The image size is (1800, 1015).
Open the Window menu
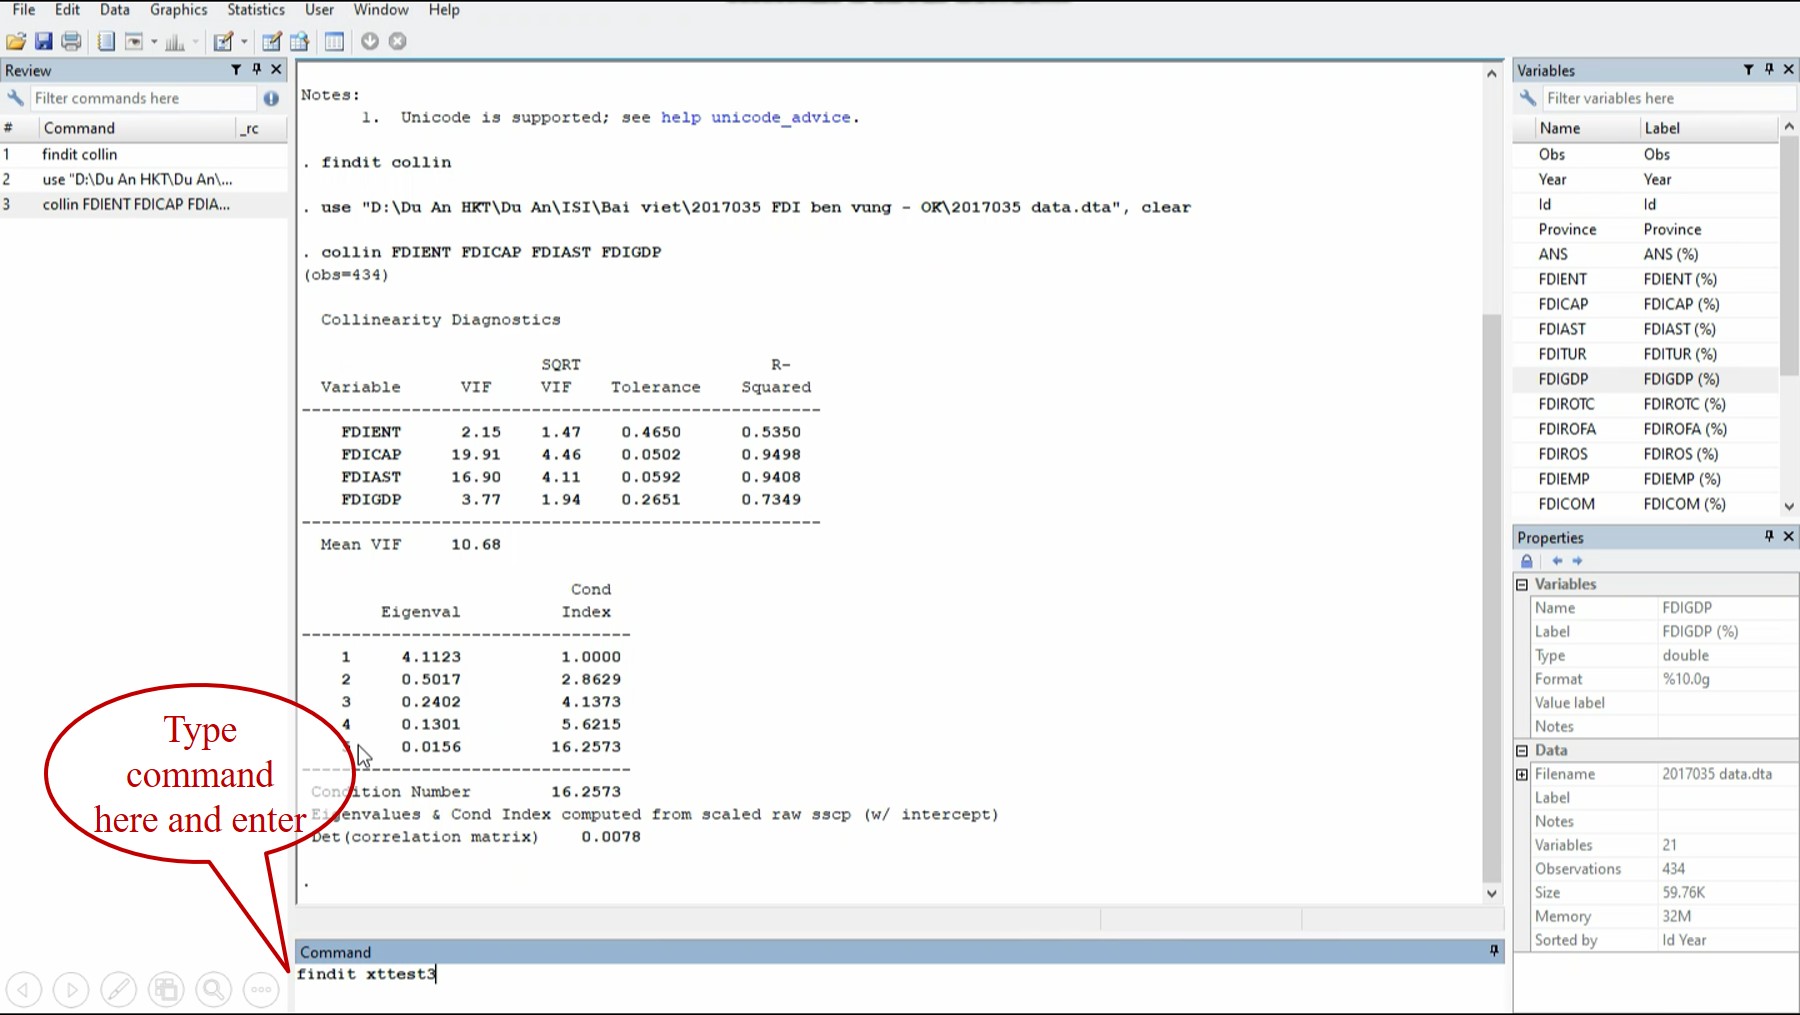pyautogui.click(x=381, y=10)
